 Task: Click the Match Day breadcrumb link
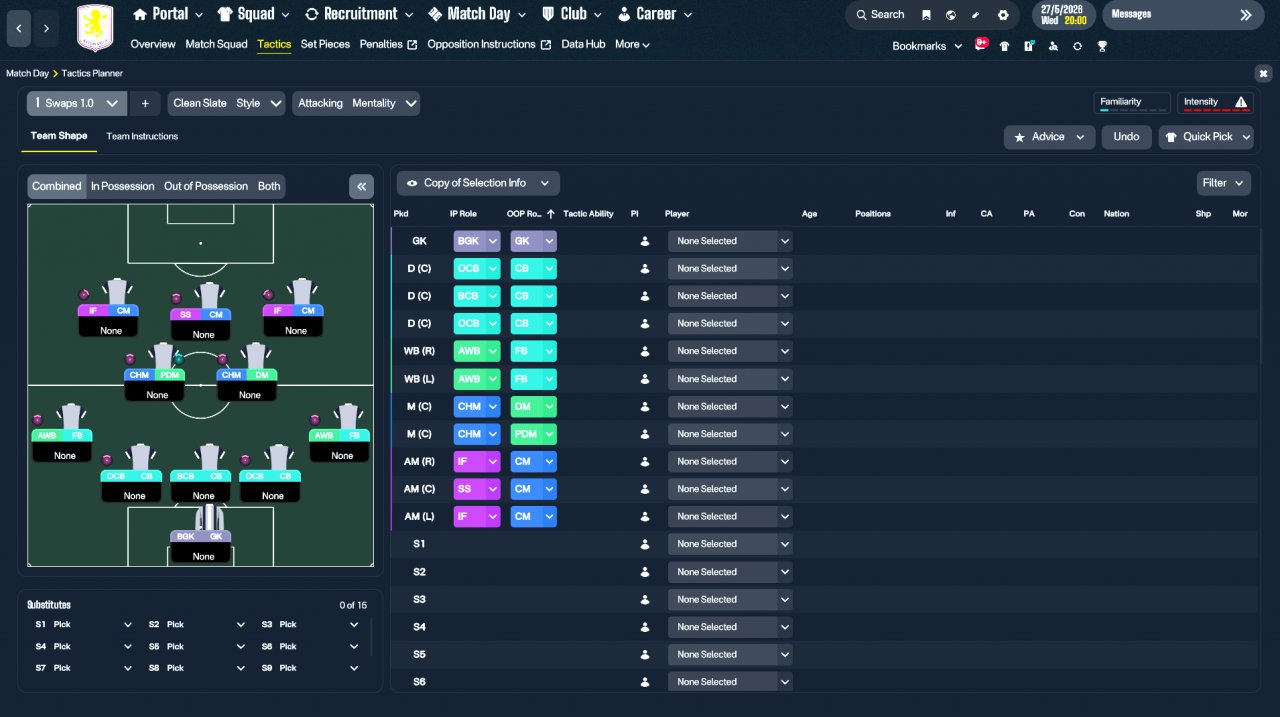[27, 73]
